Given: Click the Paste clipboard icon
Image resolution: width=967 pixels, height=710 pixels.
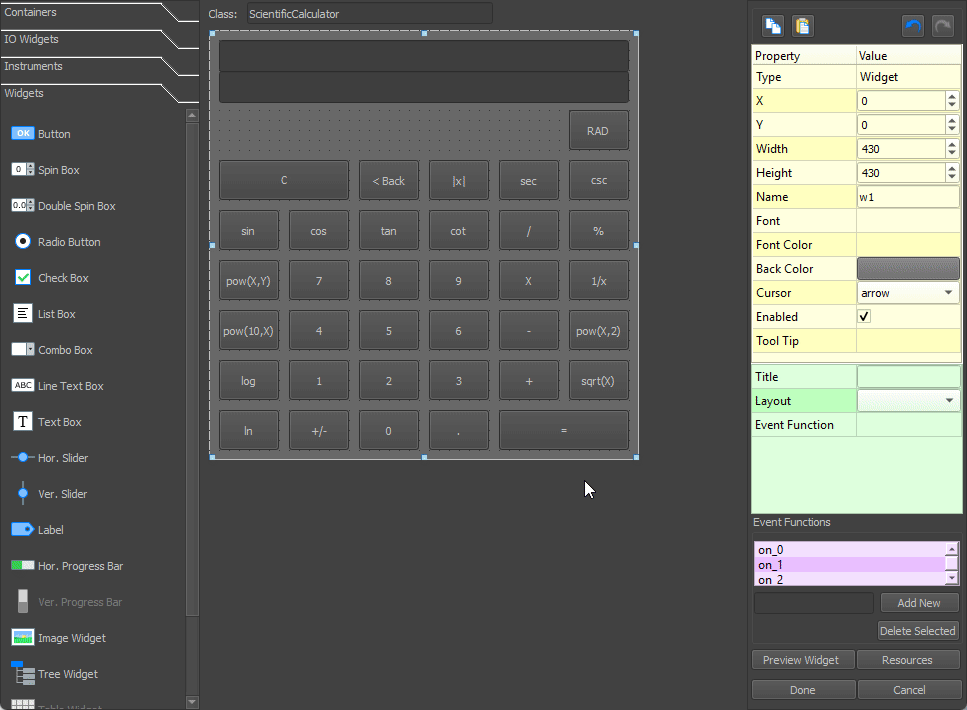Looking at the screenshot, I should (x=802, y=26).
